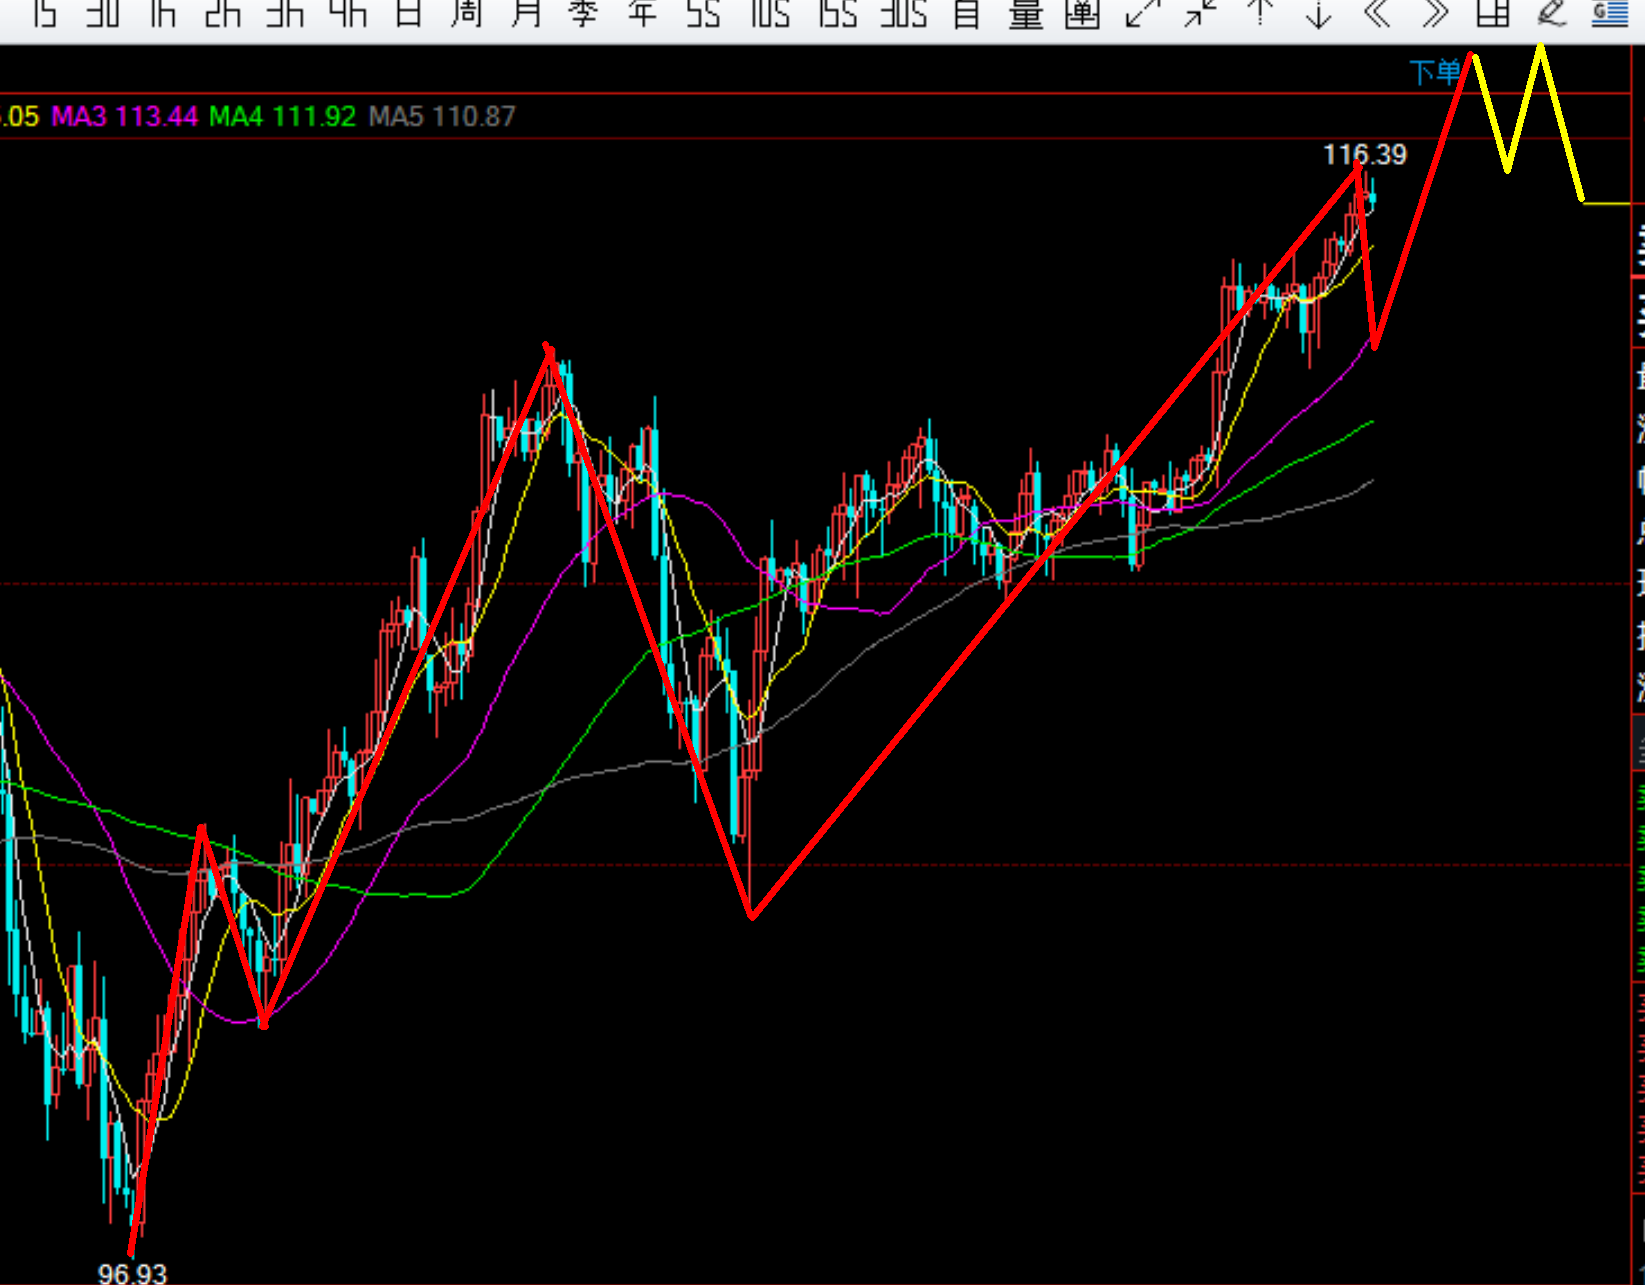Switch to the weekly (周) chart
The image size is (1645, 1285).
coord(466,14)
